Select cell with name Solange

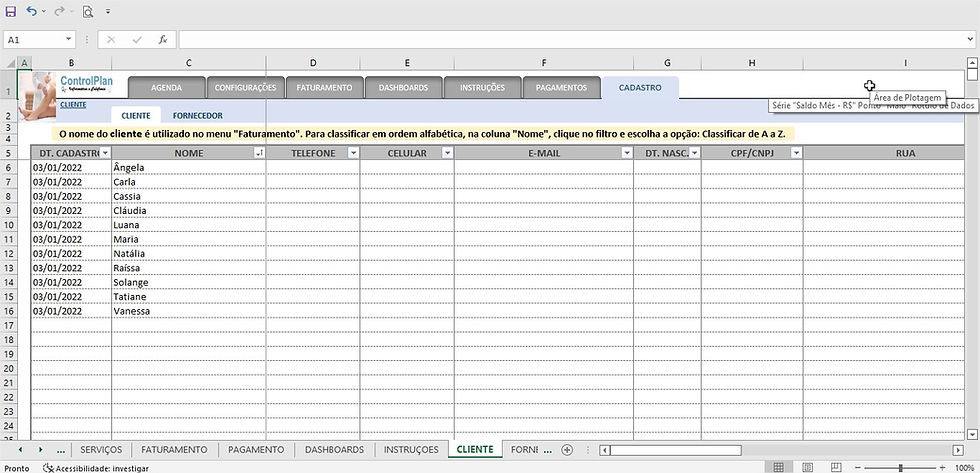189,282
